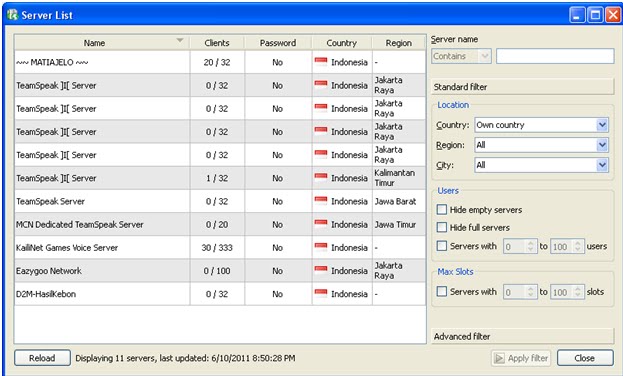The image size is (623, 376).
Task: Click the Location group label
Action: 453,105
